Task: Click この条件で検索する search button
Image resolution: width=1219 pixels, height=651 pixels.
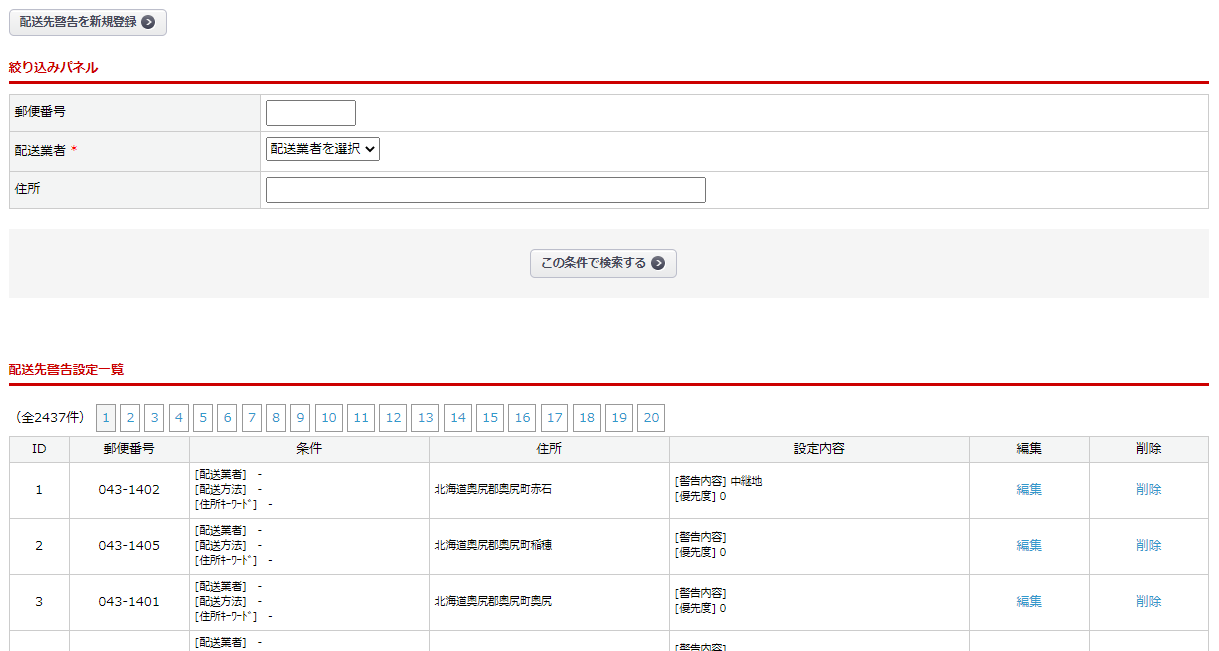Action: point(602,263)
